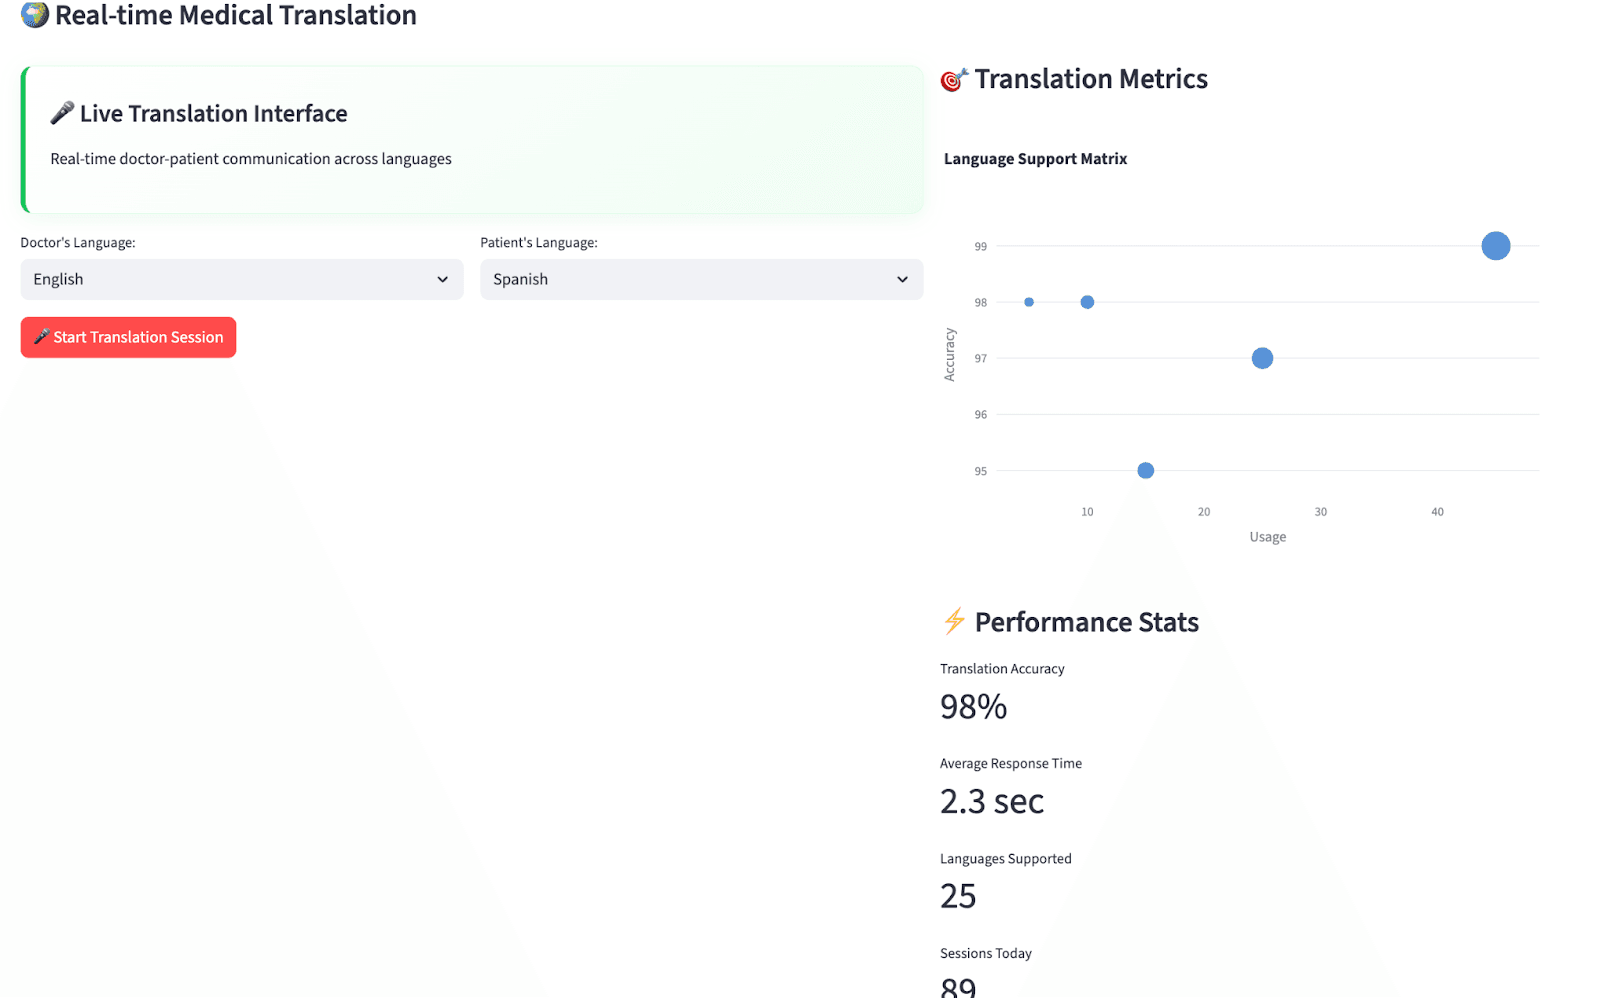Click the Language Support Matrix chart title

[x=1035, y=159]
